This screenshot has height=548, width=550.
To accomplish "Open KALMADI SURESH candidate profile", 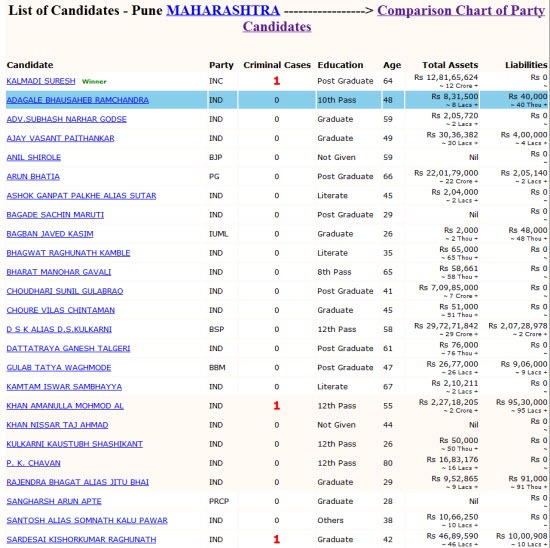I will [41, 81].
